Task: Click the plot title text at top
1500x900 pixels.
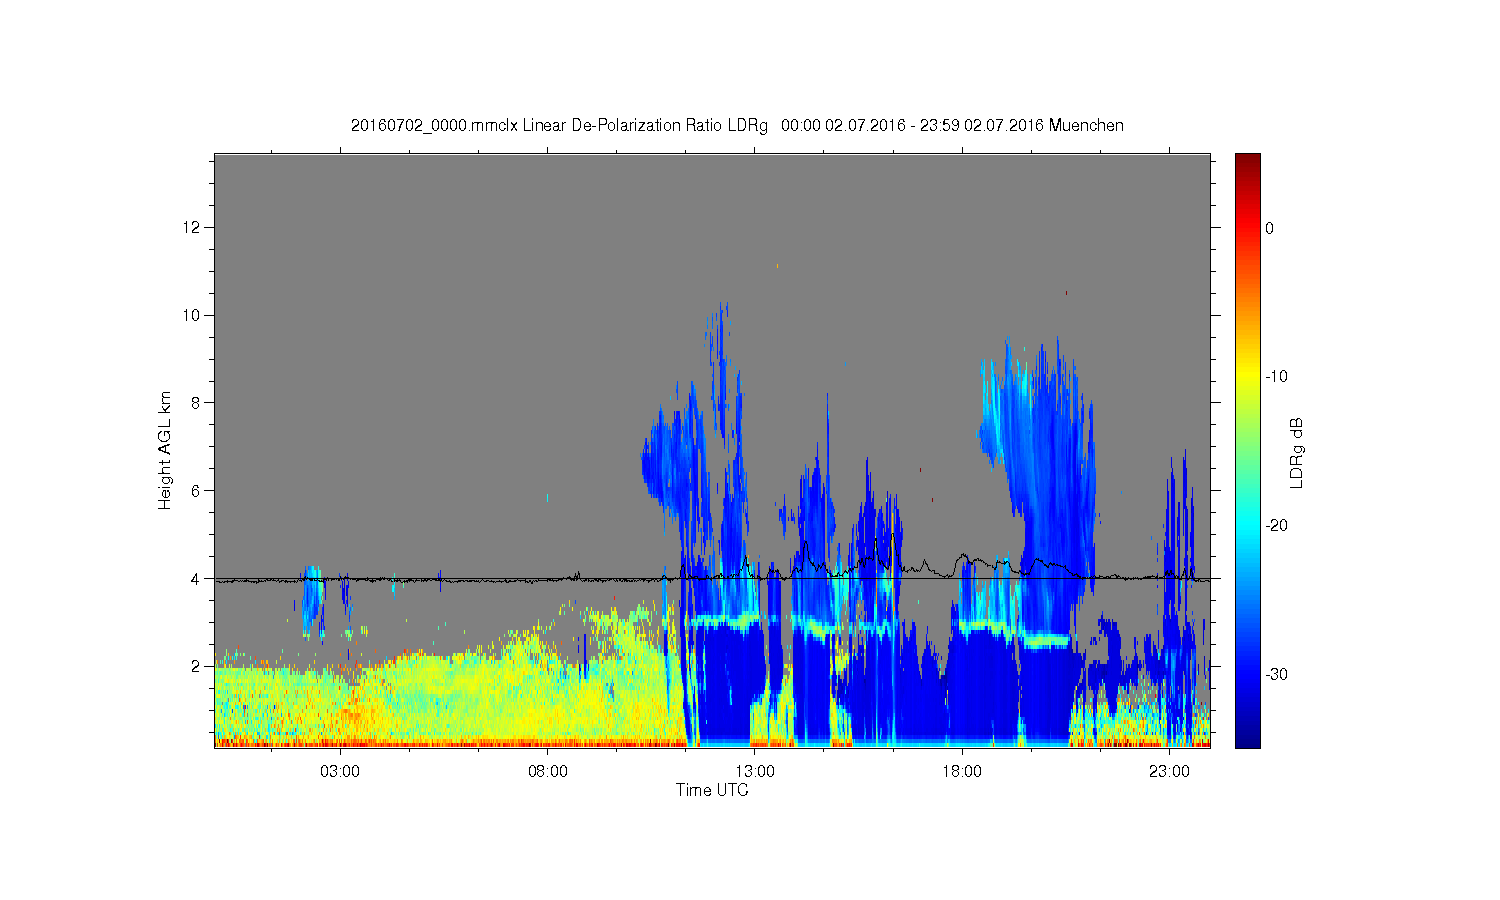Action: coord(737,126)
